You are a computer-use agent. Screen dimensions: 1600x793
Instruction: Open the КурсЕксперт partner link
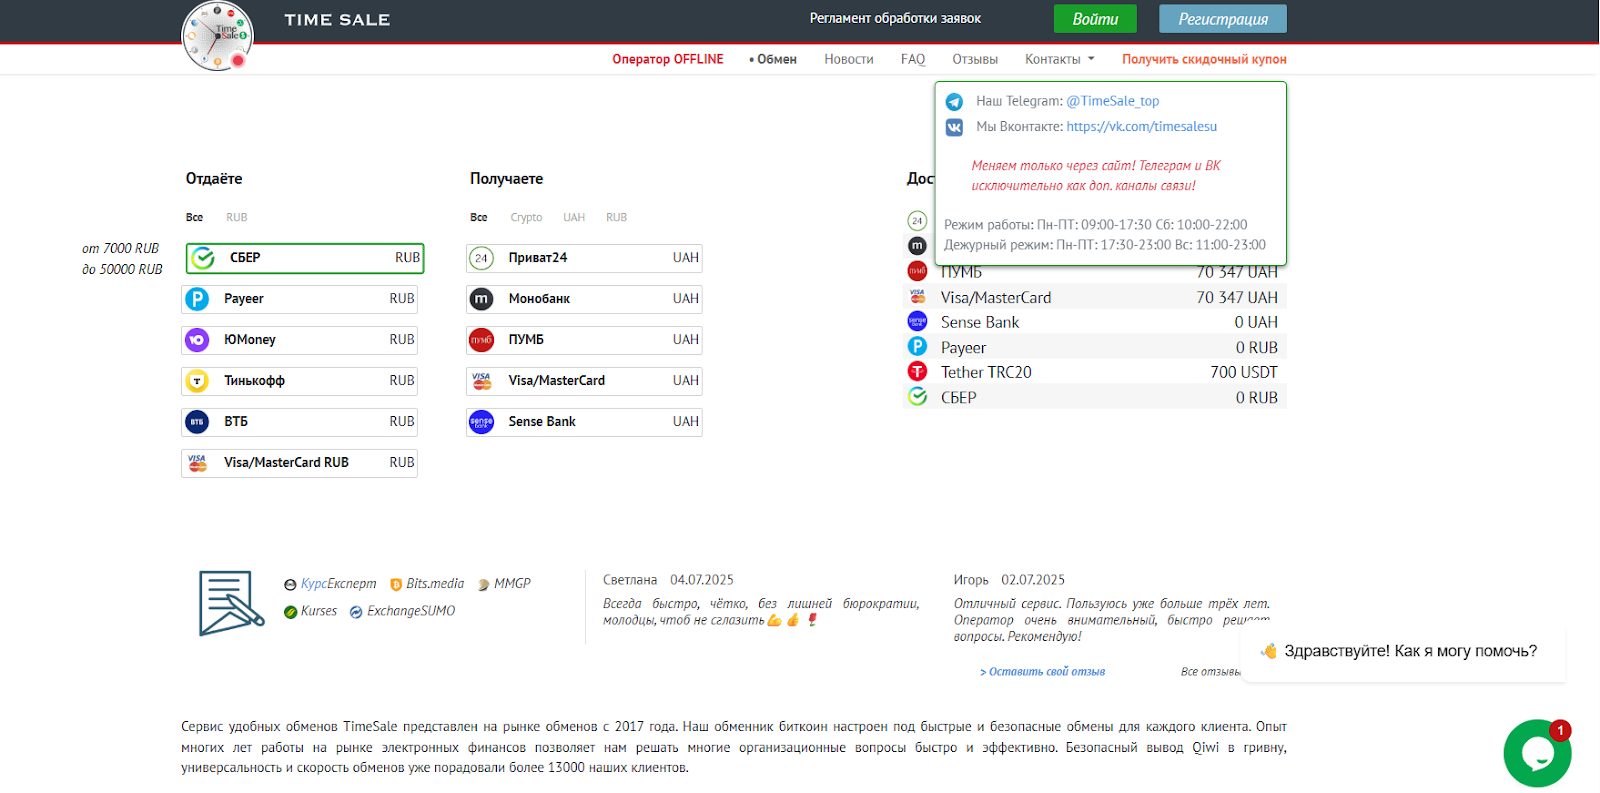pyautogui.click(x=330, y=584)
